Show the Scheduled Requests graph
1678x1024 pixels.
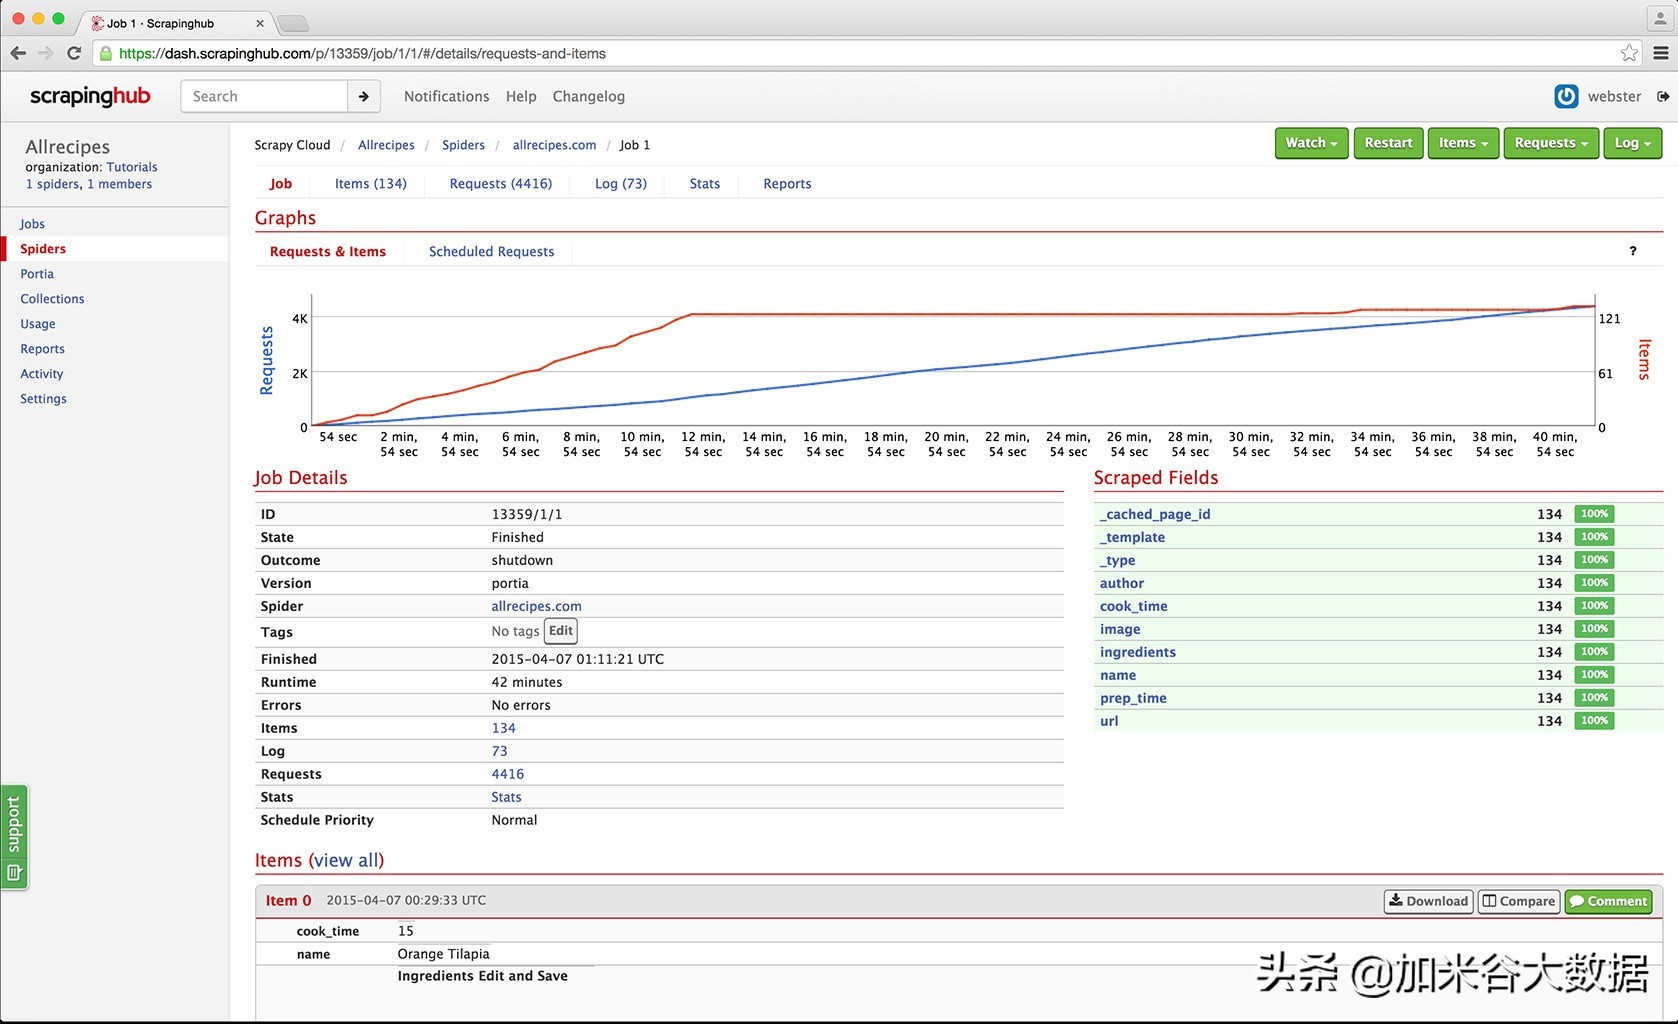[x=491, y=252]
